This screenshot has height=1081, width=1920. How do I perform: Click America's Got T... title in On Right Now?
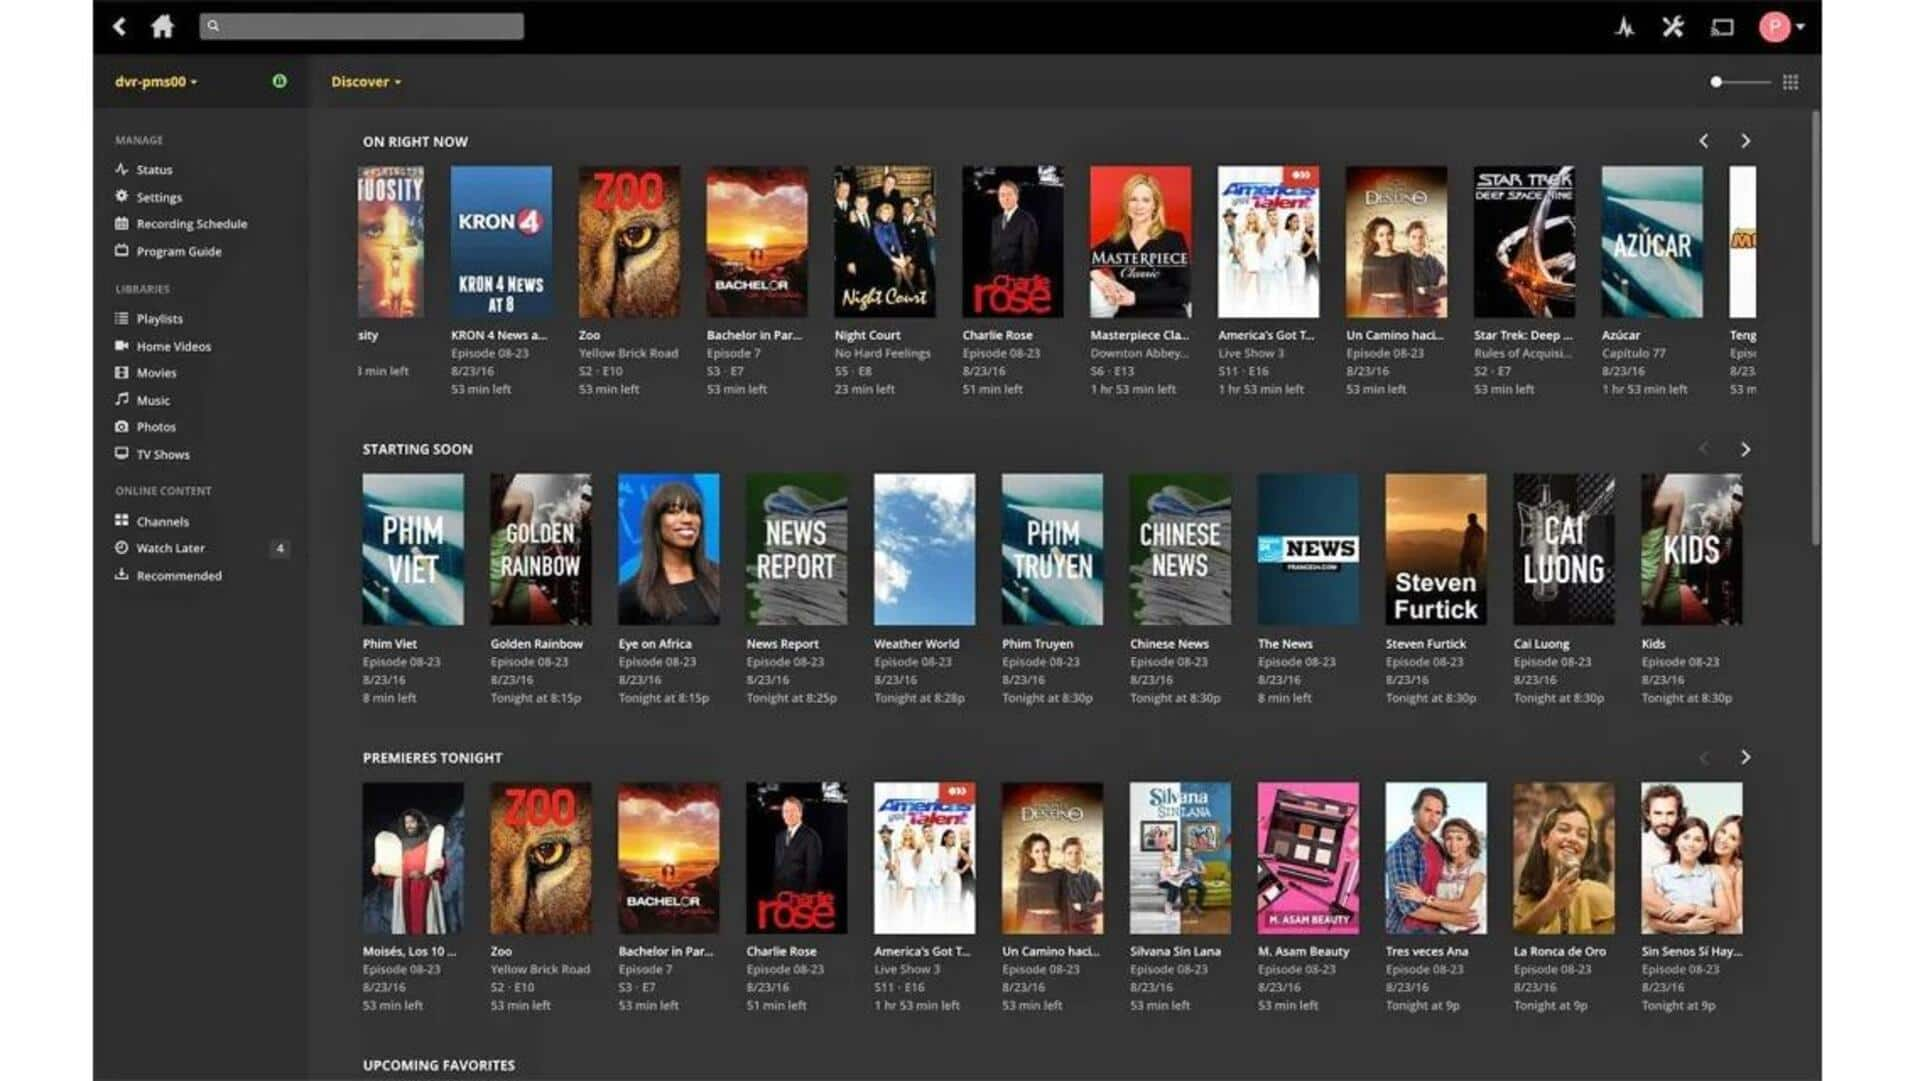tap(1266, 335)
